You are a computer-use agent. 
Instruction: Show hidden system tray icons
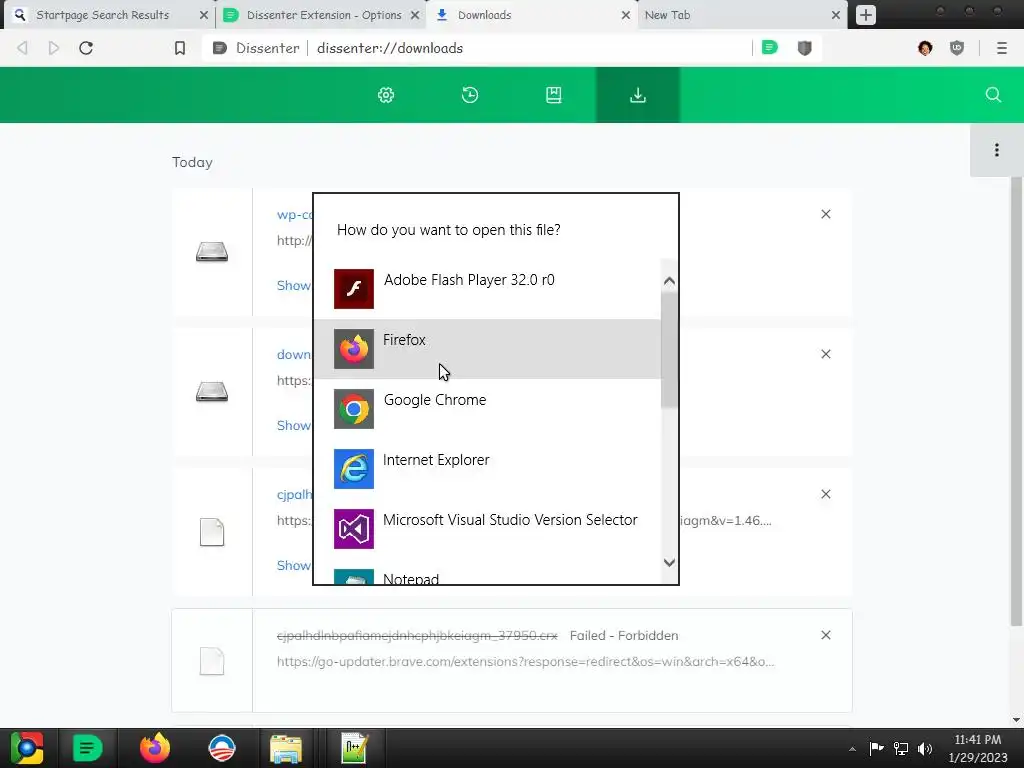point(852,749)
